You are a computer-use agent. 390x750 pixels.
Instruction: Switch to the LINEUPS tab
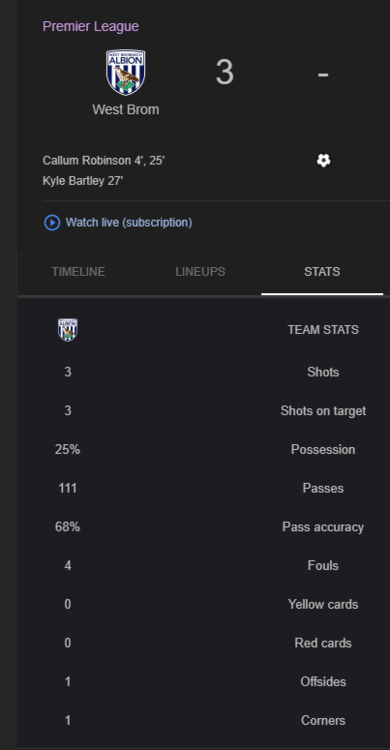click(x=200, y=272)
